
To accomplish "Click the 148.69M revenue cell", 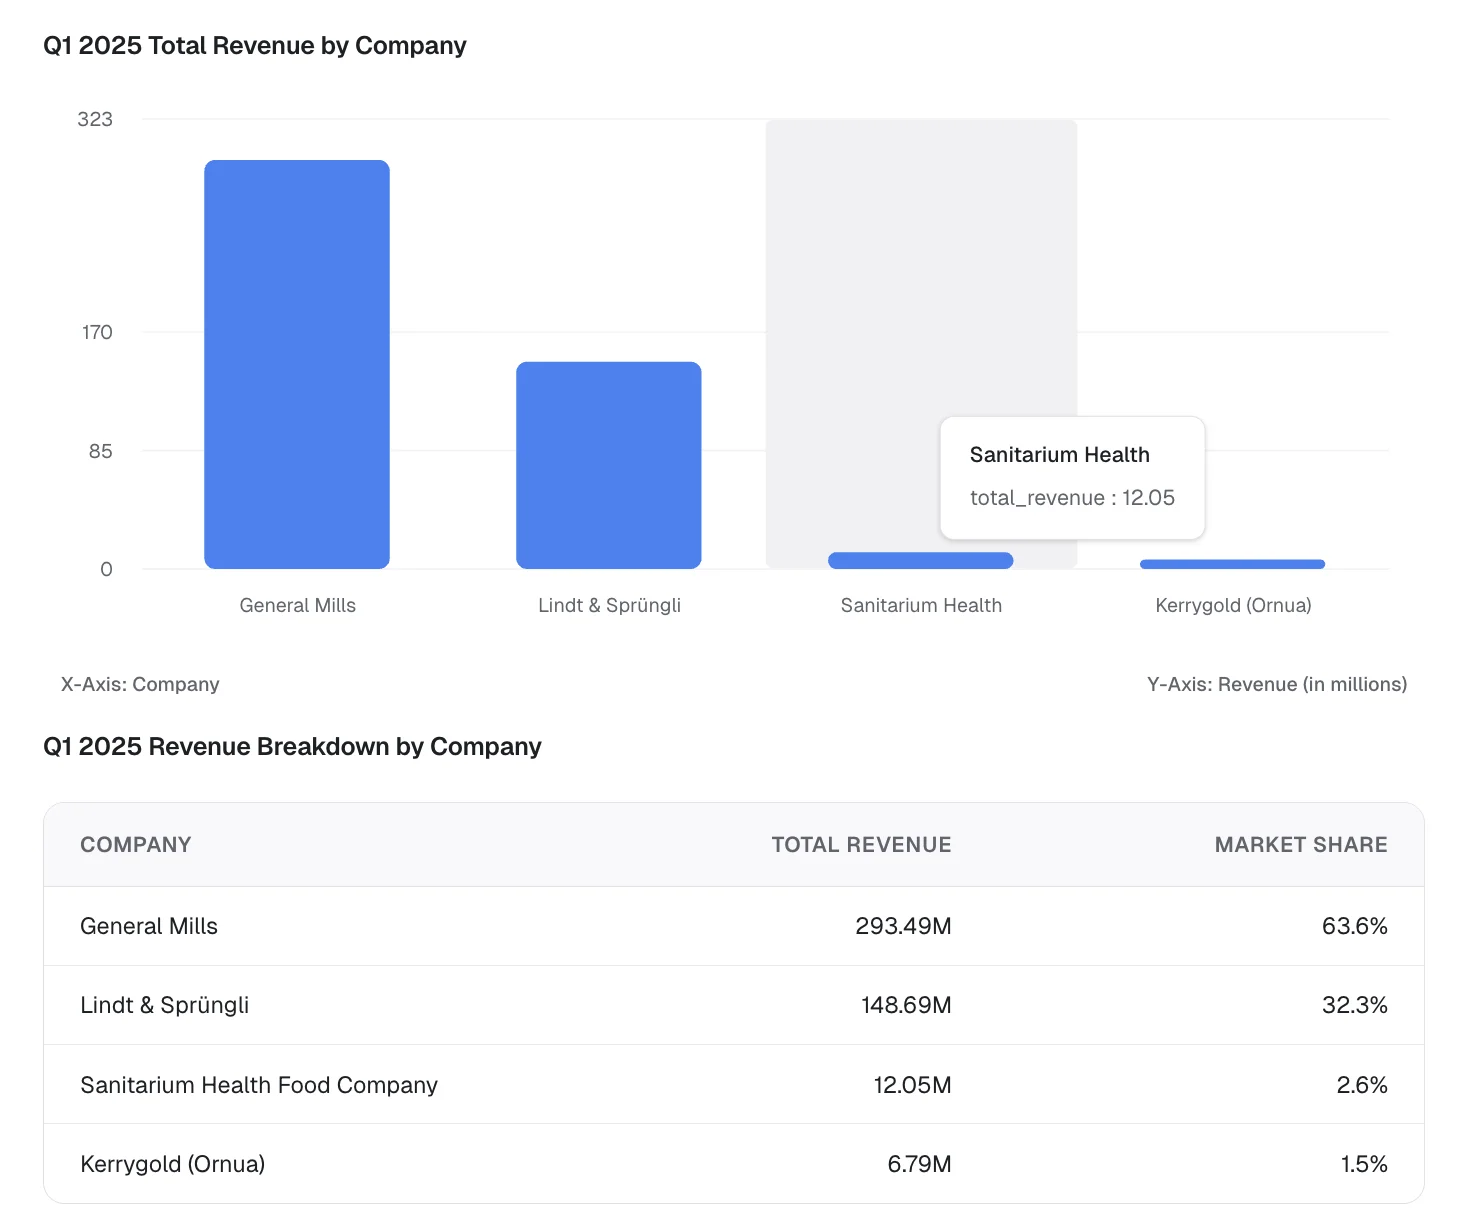I will click(x=906, y=1005).
